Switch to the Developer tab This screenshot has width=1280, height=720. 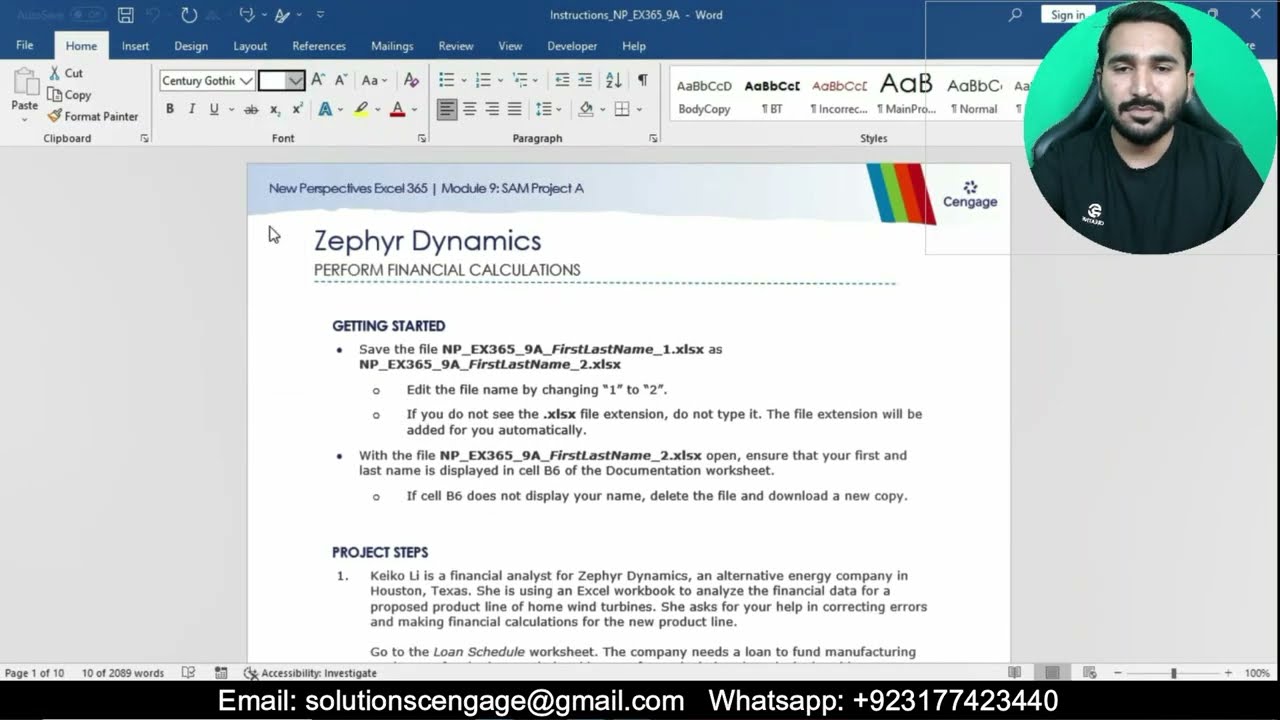(x=572, y=46)
